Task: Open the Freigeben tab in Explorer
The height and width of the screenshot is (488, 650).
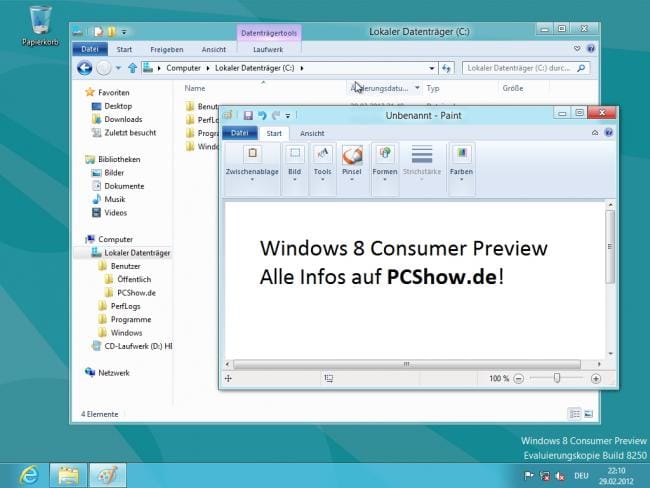Action: (167, 49)
